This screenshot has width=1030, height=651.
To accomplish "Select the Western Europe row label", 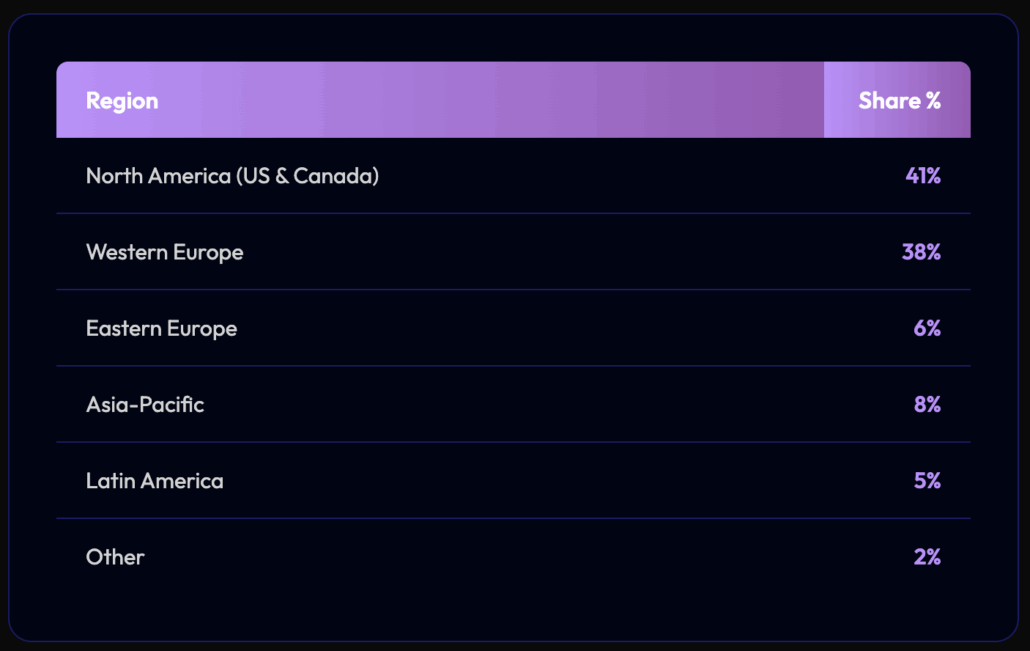I will (165, 252).
